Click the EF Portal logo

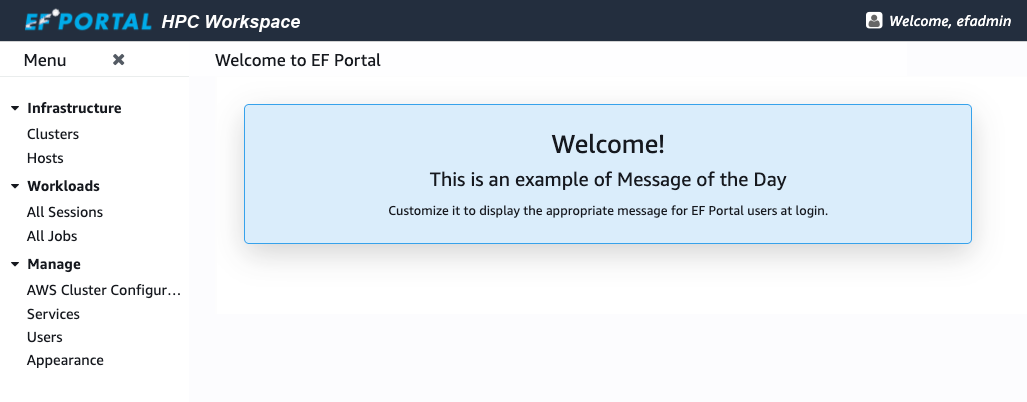tap(88, 21)
